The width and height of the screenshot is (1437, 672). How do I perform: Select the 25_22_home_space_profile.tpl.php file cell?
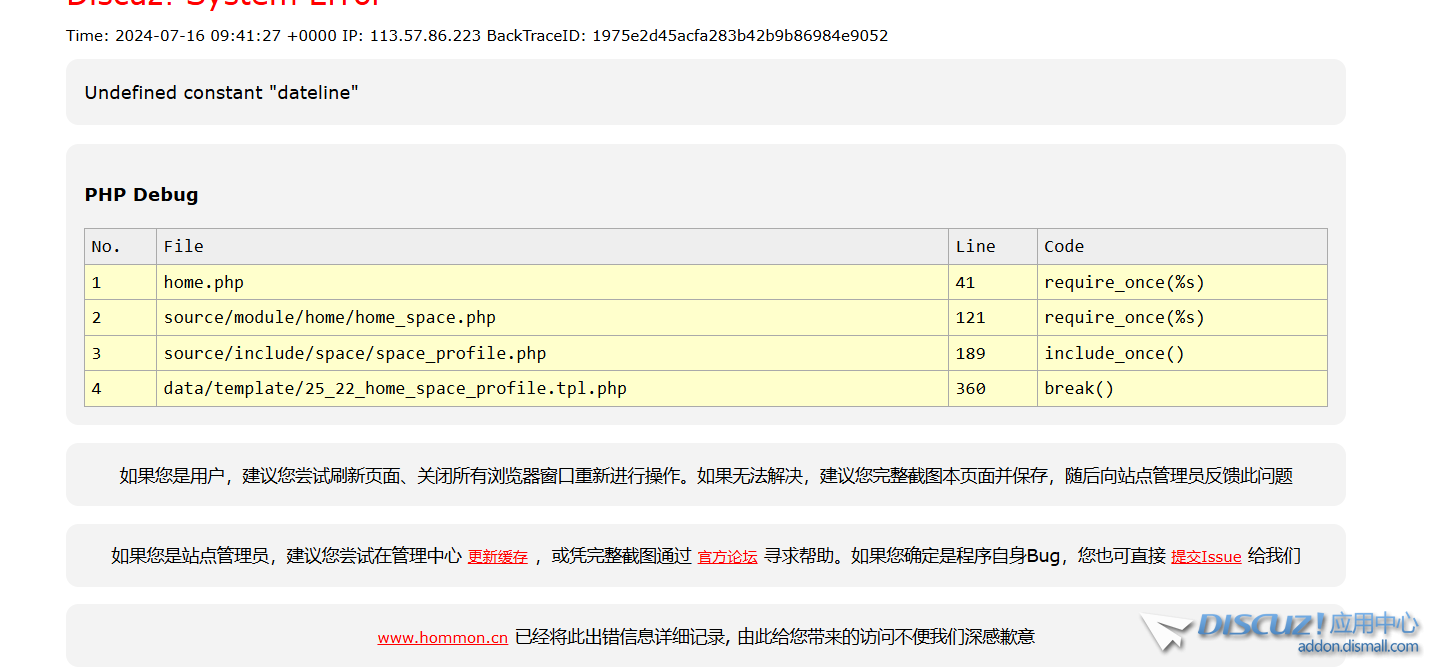point(552,389)
